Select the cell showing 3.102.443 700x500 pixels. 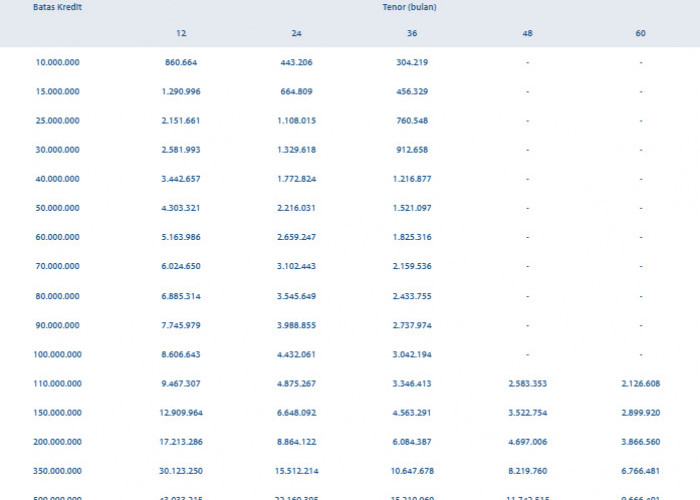tap(296, 266)
